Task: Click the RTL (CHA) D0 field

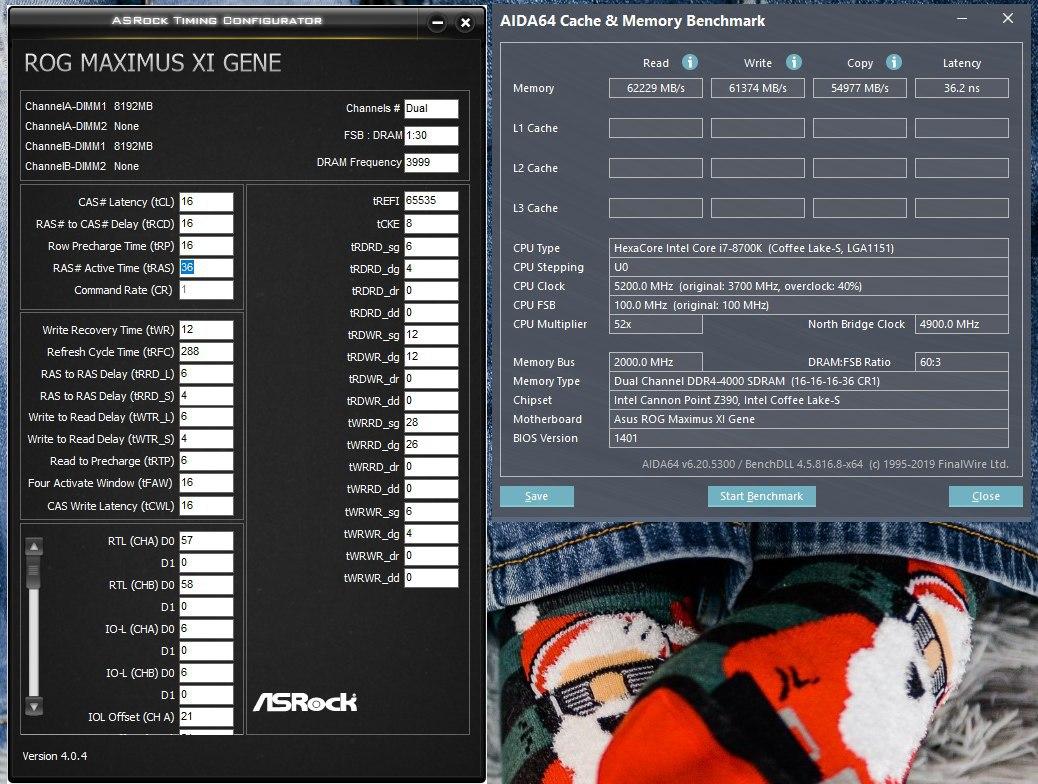Action: point(207,541)
